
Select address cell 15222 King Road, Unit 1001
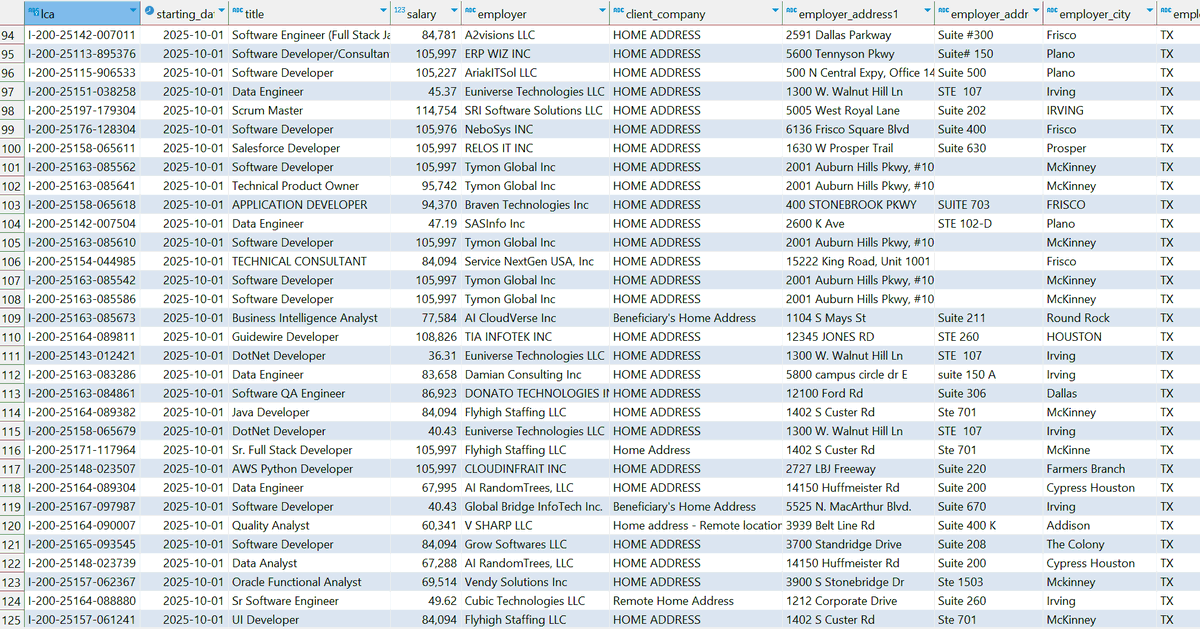coord(858,261)
